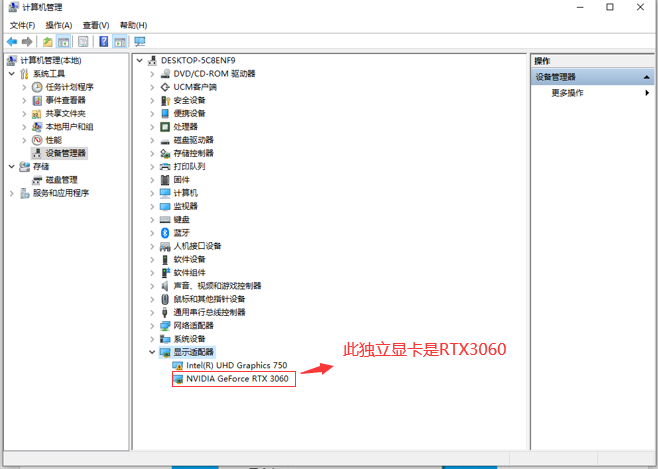Click the 蓝牙 Bluetooth icon
The height and width of the screenshot is (469, 658).
165,233
